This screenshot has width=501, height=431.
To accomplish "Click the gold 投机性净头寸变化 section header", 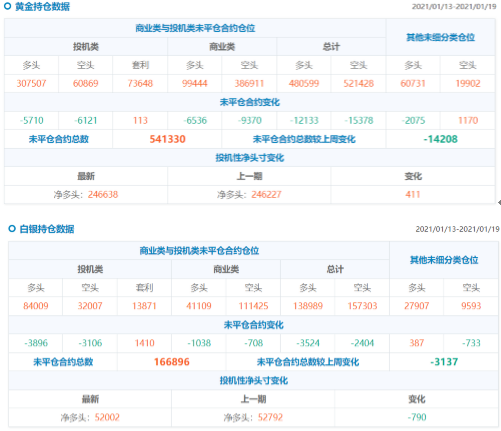I will [250, 158].
